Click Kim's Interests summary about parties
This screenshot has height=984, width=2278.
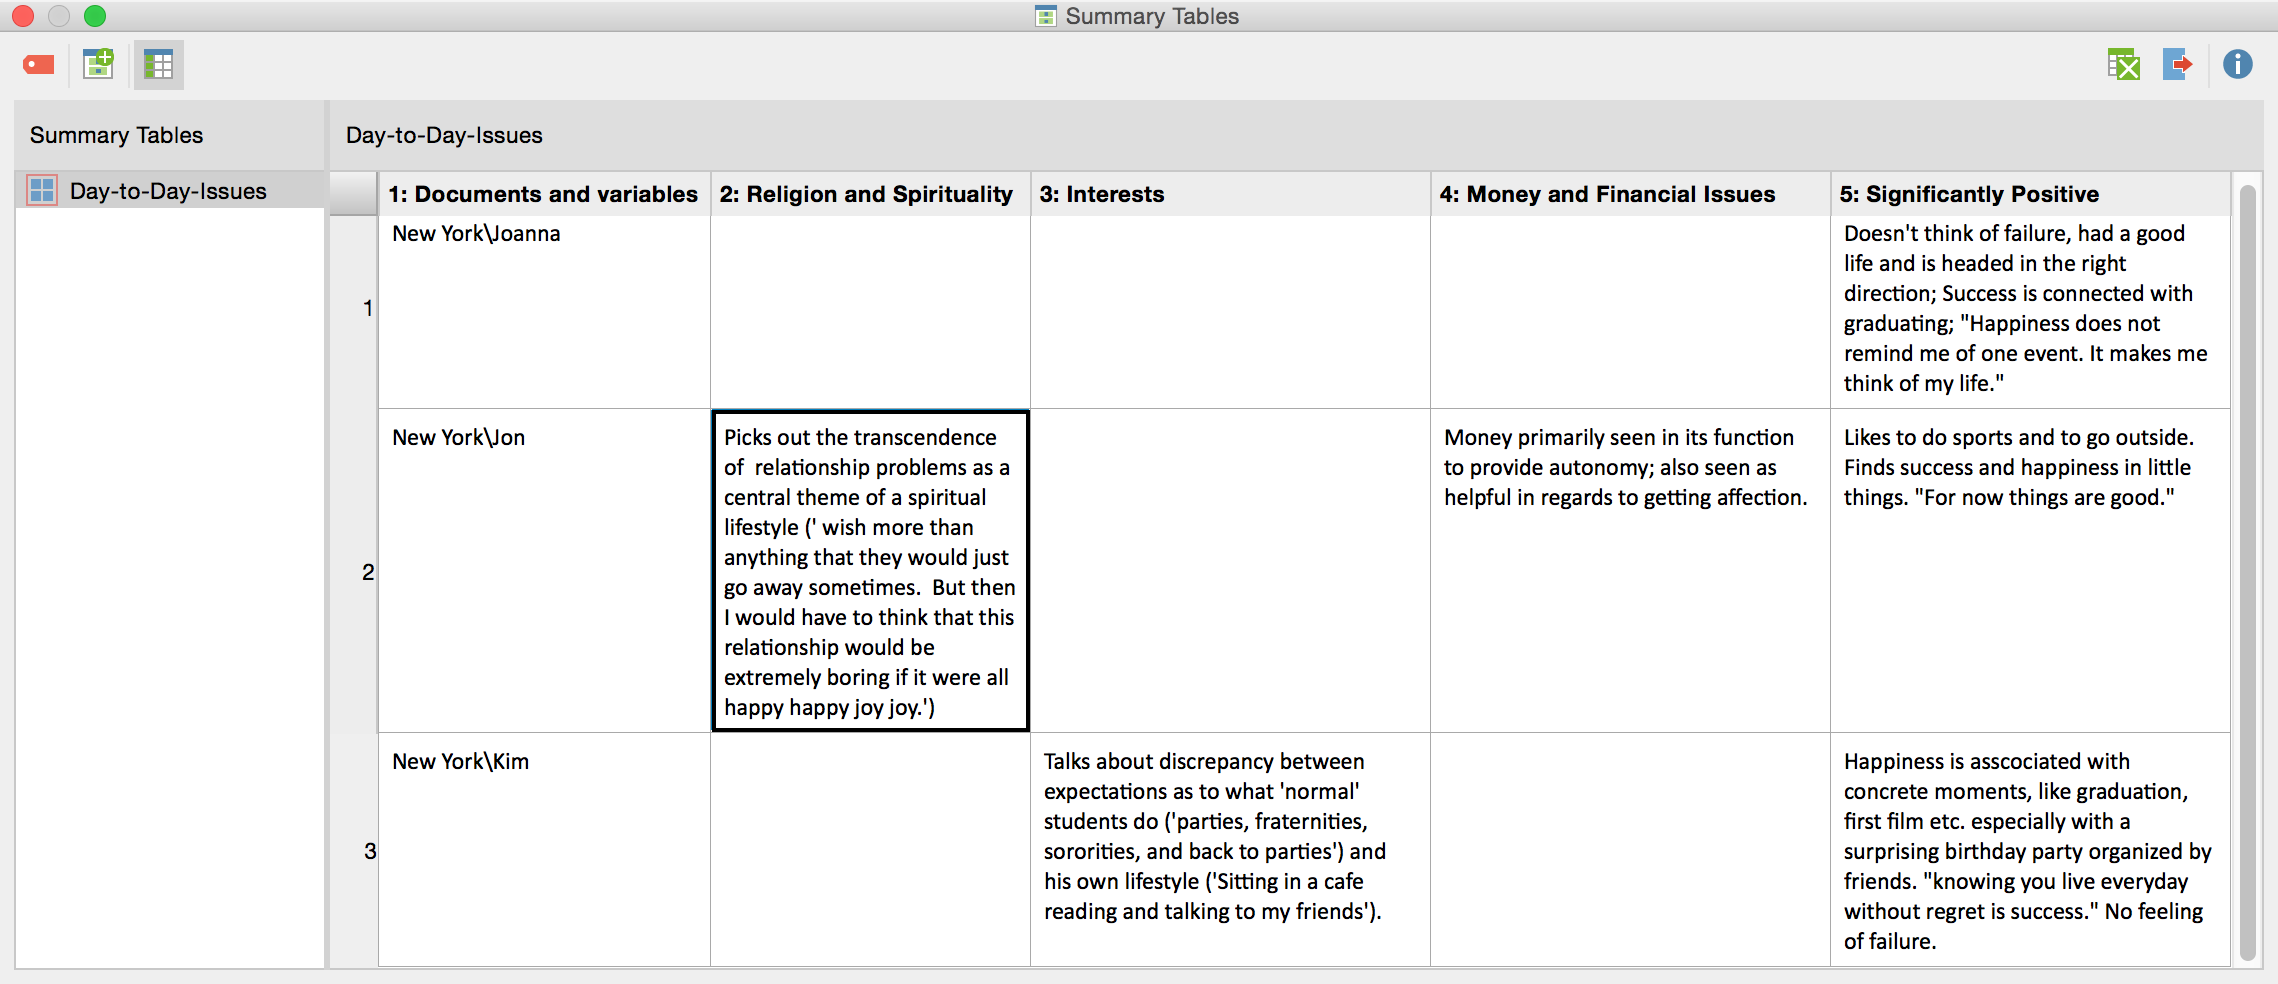pyautogui.click(x=1230, y=850)
